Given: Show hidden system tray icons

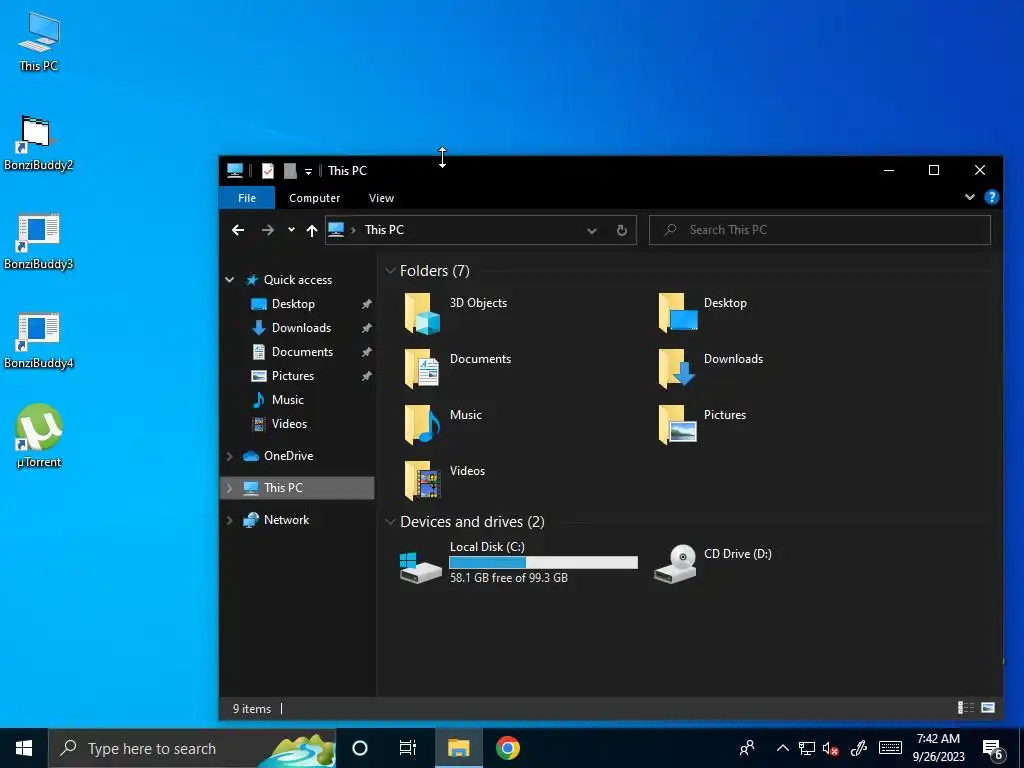Looking at the screenshot, I should click(x=782, y=748).
